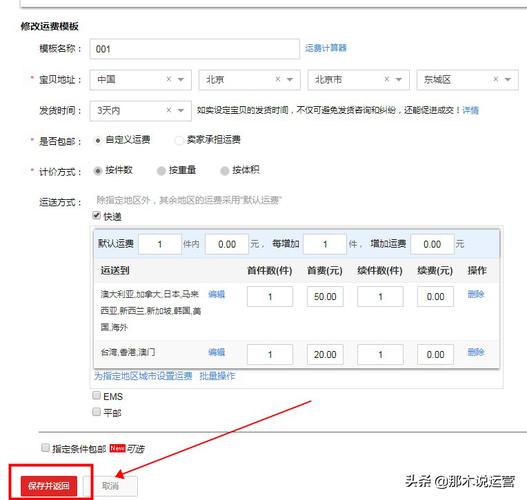Select the 卖家承担运费 radio option
This screenshot has height=500, width=527.
[179, 140]
